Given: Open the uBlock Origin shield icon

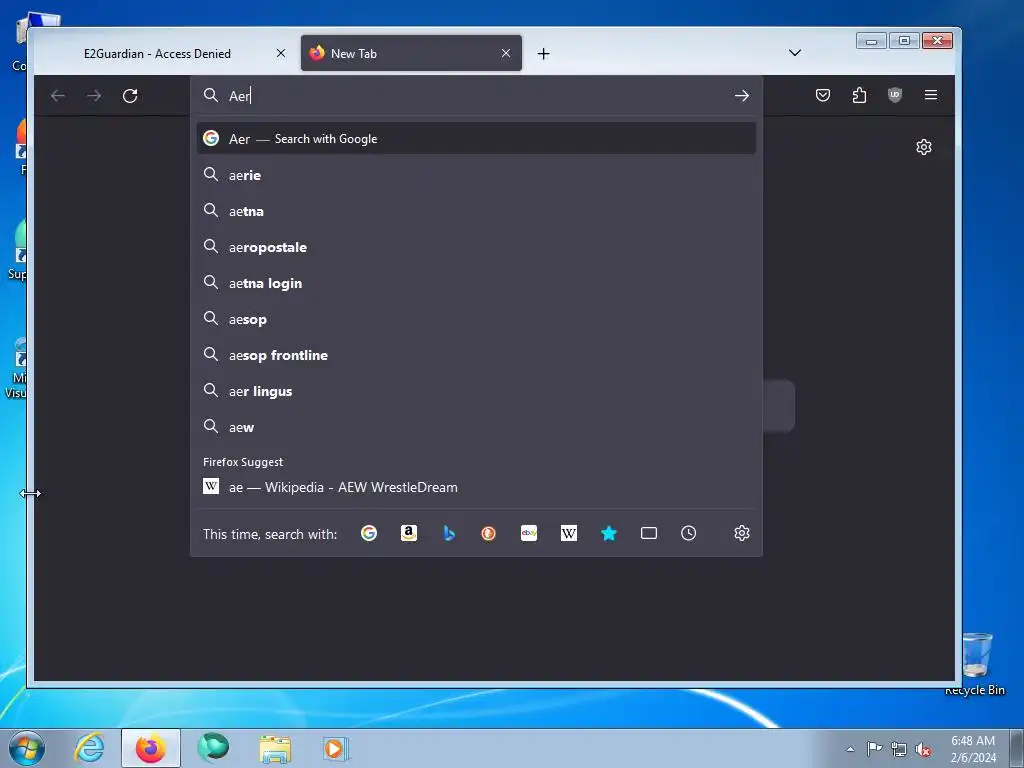Looking at the screenshot, I should [895, 95].
